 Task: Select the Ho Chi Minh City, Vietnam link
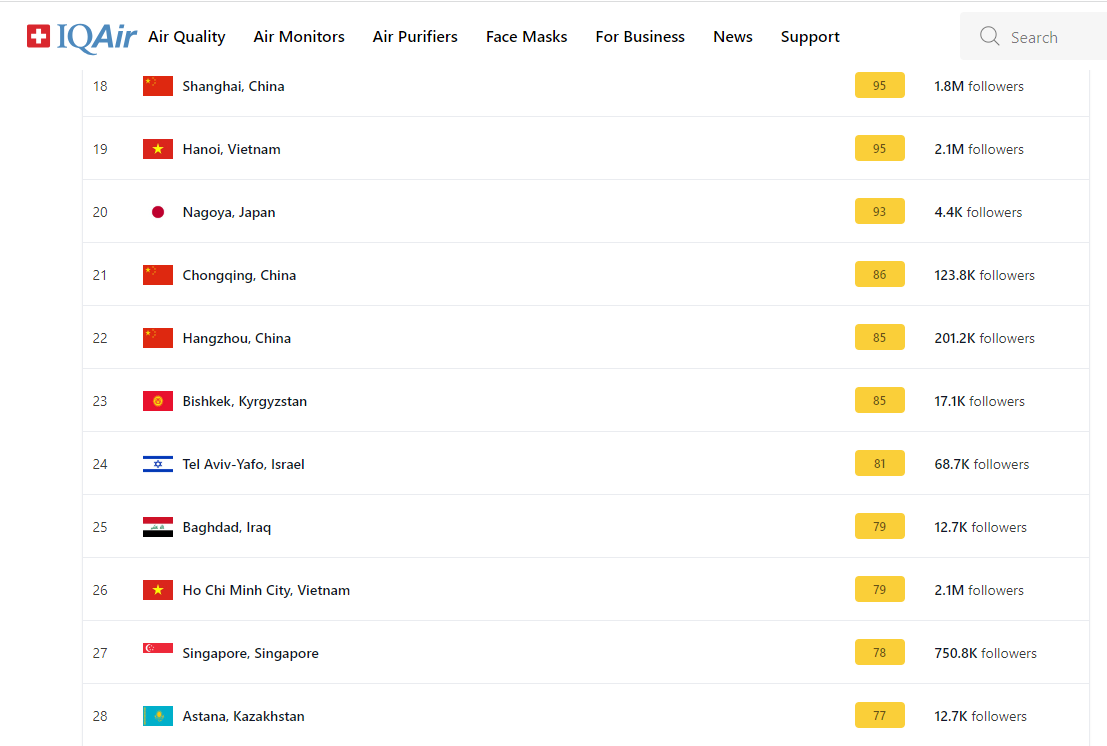(x=266, y=590)
